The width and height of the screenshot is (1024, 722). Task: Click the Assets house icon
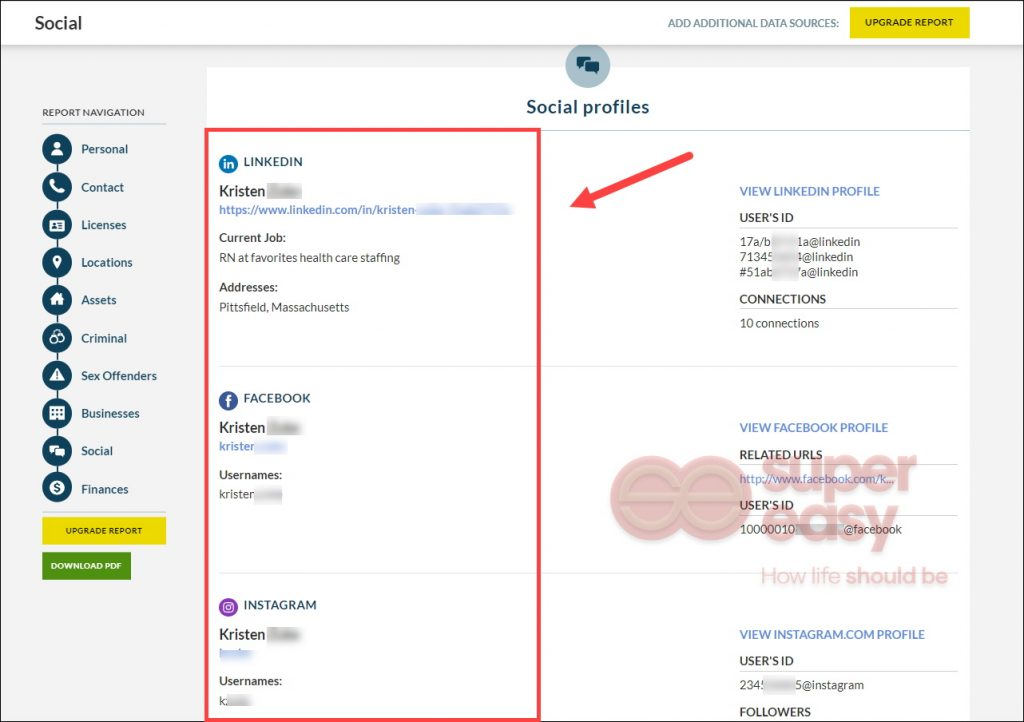[x=57, y=300]
